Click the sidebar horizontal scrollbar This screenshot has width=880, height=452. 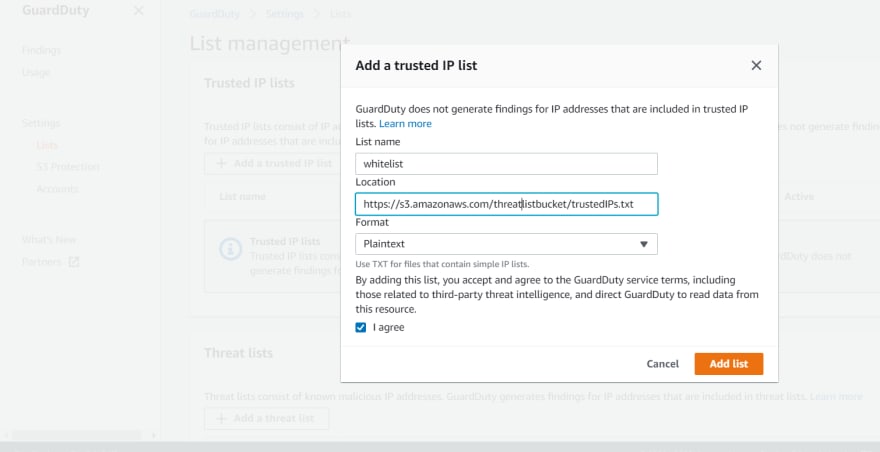(76, 435)
